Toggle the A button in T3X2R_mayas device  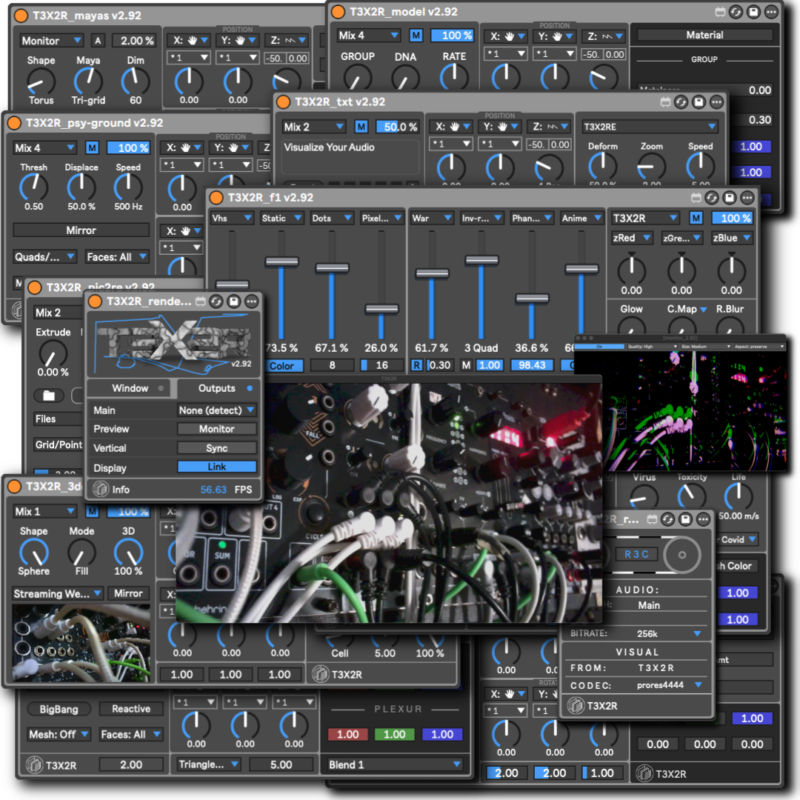coord(98,40)
